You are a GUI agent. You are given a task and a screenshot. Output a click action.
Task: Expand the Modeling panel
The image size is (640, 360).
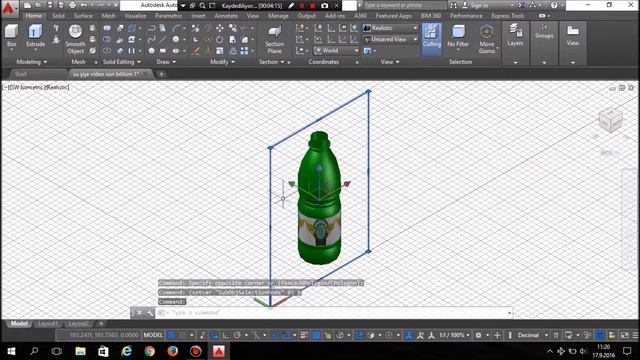pyautogui.click(x=31, y=62)
